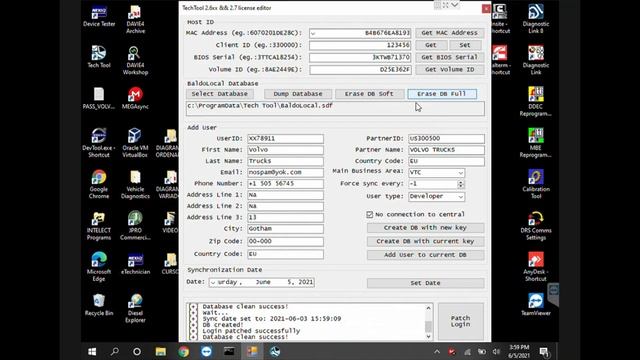Launch eTechnician desktop icon

[135, 263]
